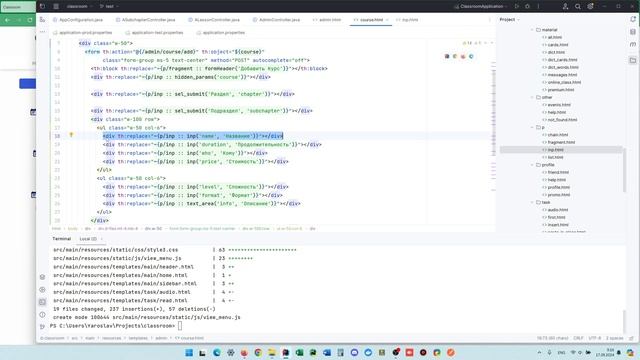Open audio.html in the task folder
Image resolution: width=640 pixels, height=360 pixels.
click(555, 210)
